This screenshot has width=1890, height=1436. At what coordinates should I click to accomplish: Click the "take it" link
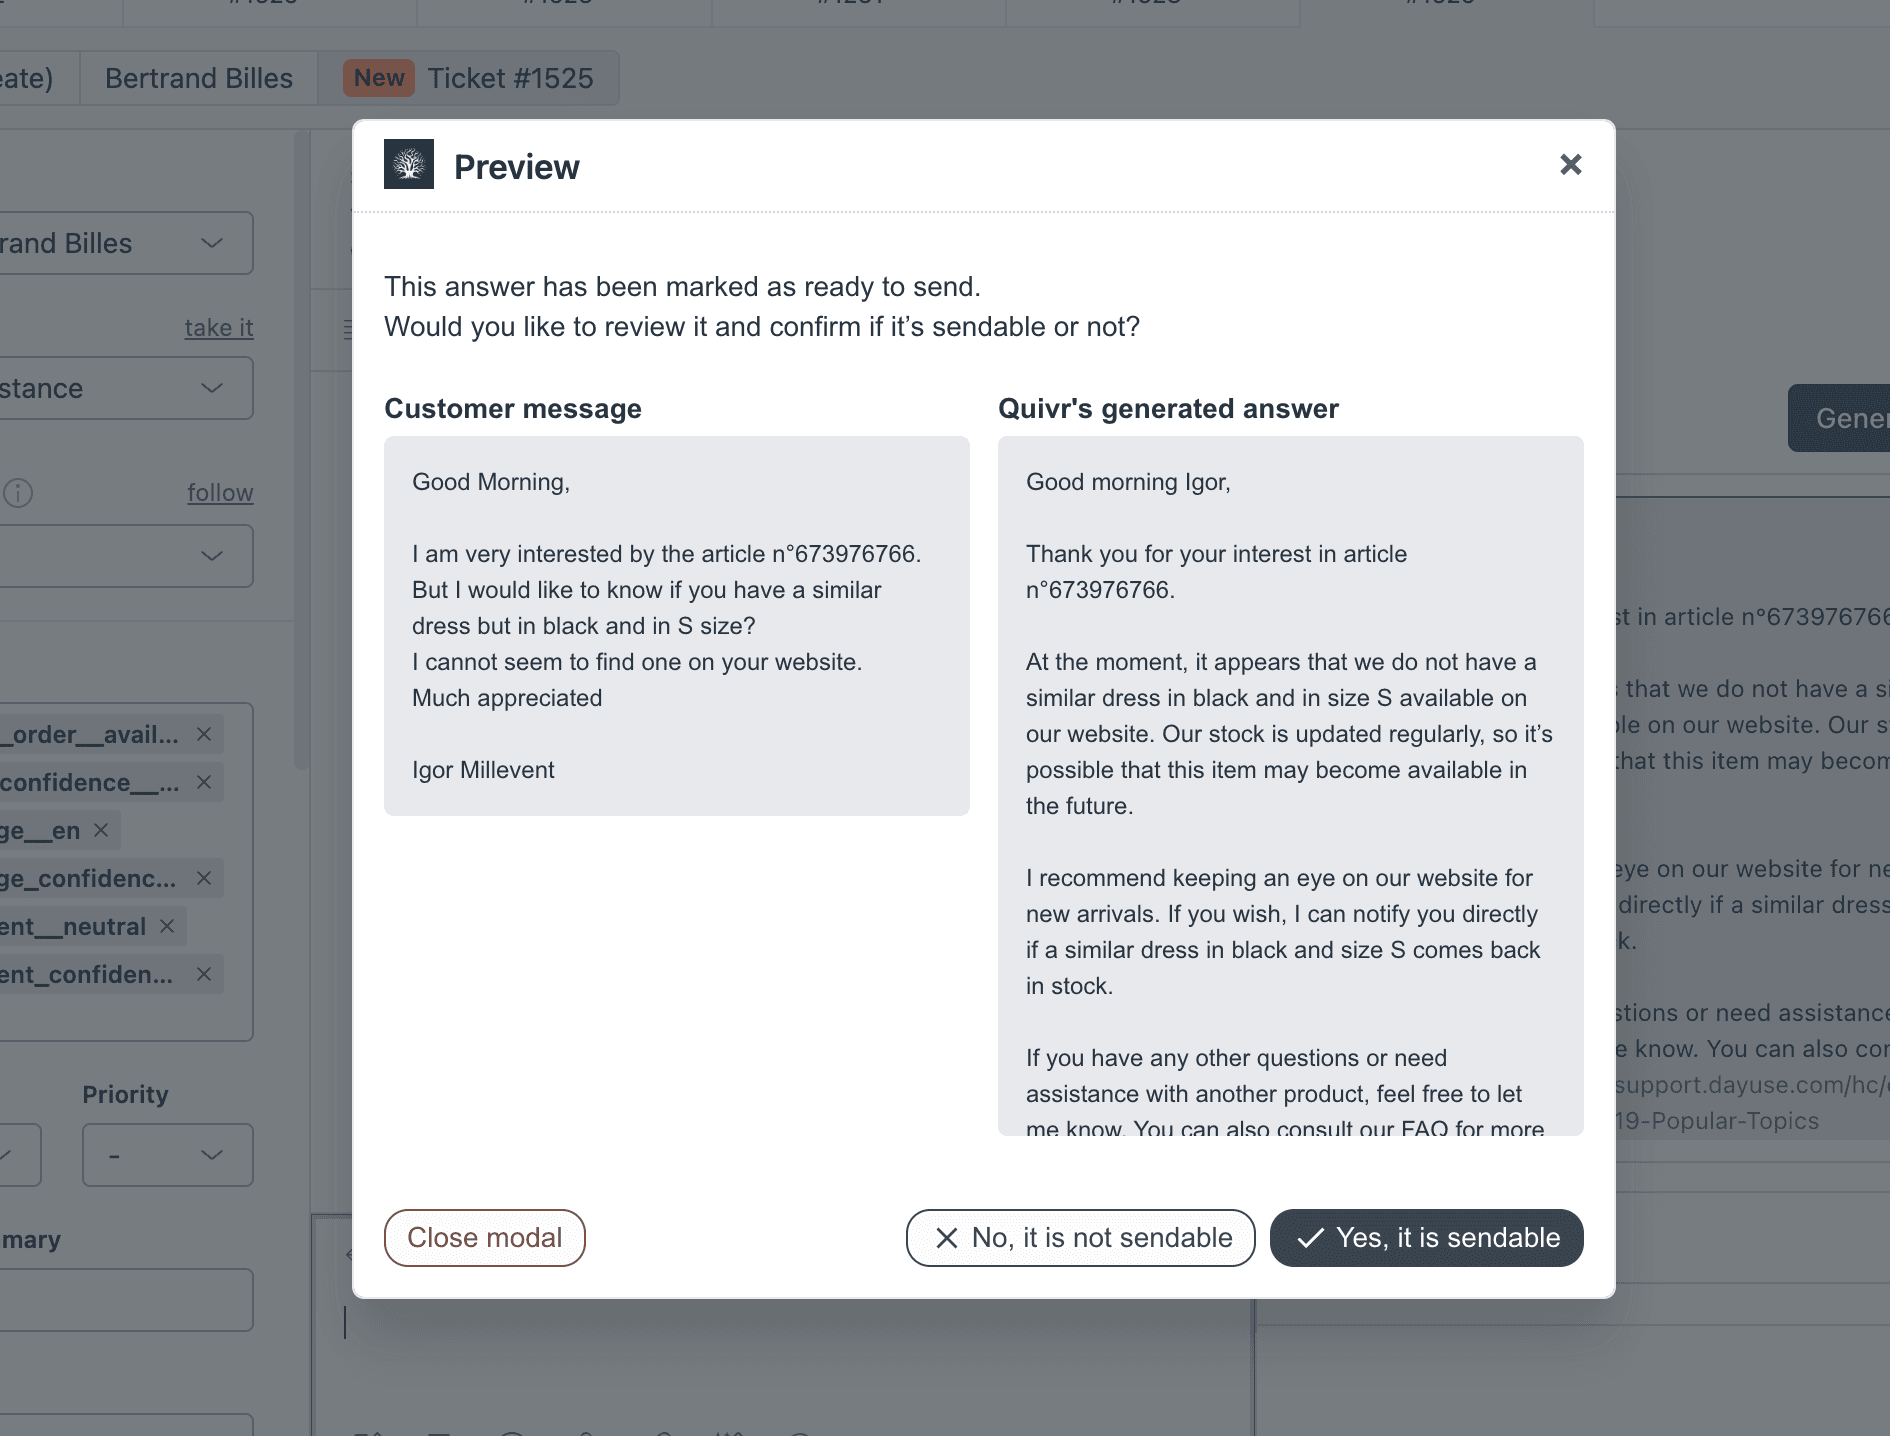pyautogui.click(x=218, y=327)
